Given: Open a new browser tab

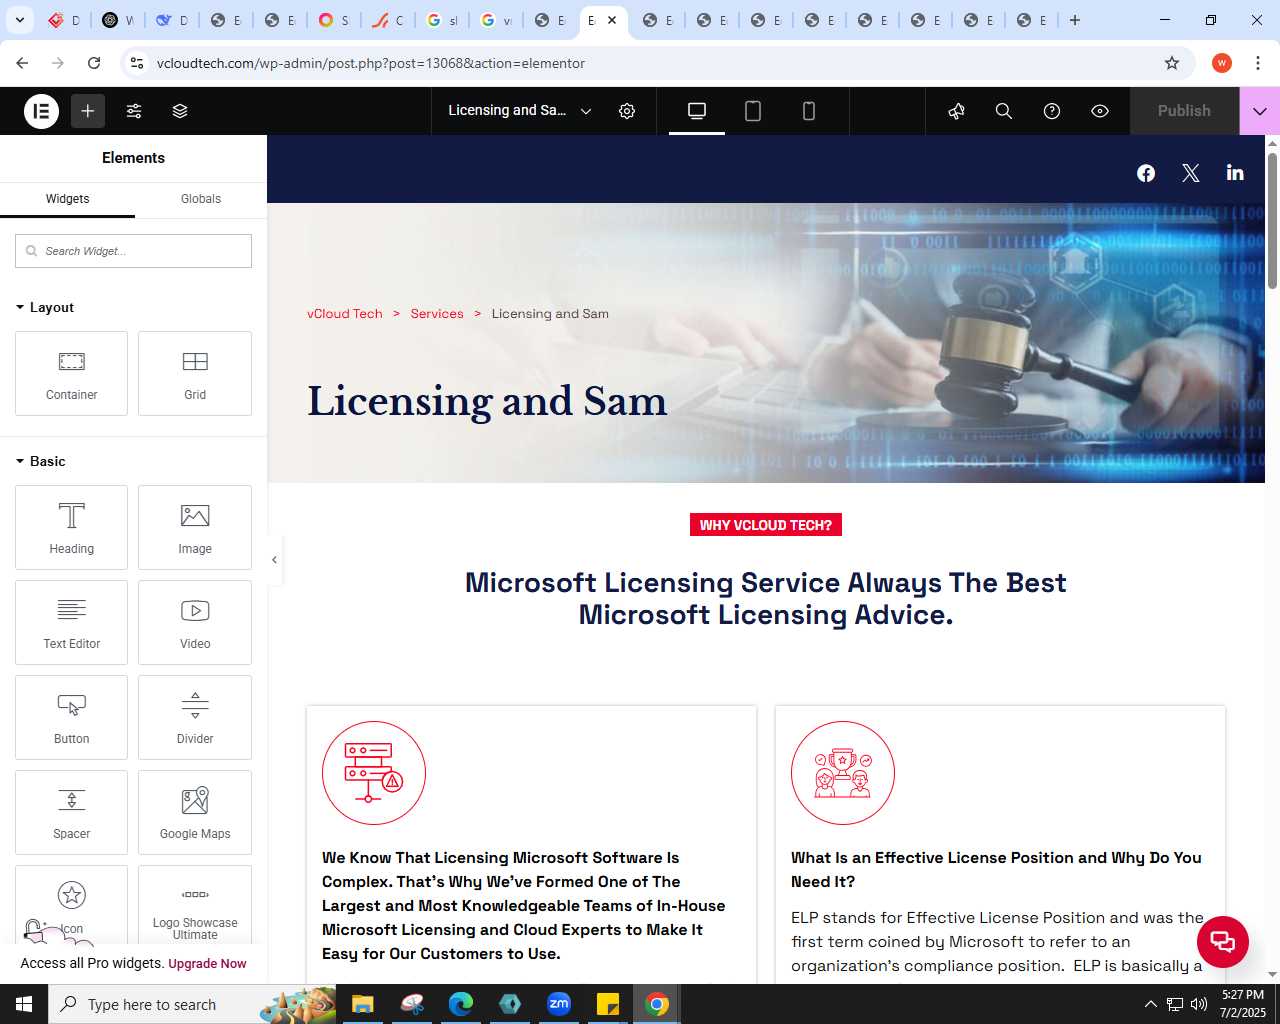Looking at the screenshot, I should point(1075,20).
